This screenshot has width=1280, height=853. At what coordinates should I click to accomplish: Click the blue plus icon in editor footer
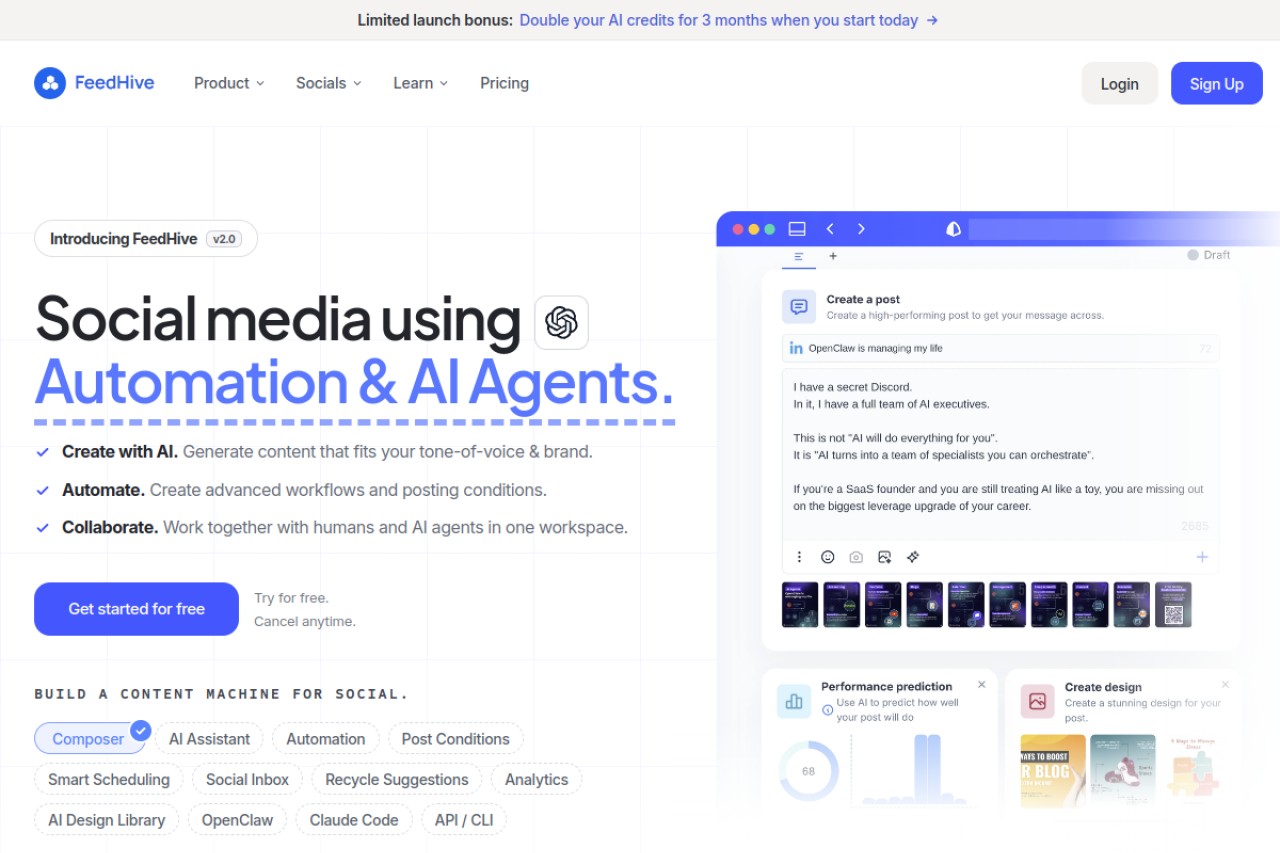coord(1202,557)
